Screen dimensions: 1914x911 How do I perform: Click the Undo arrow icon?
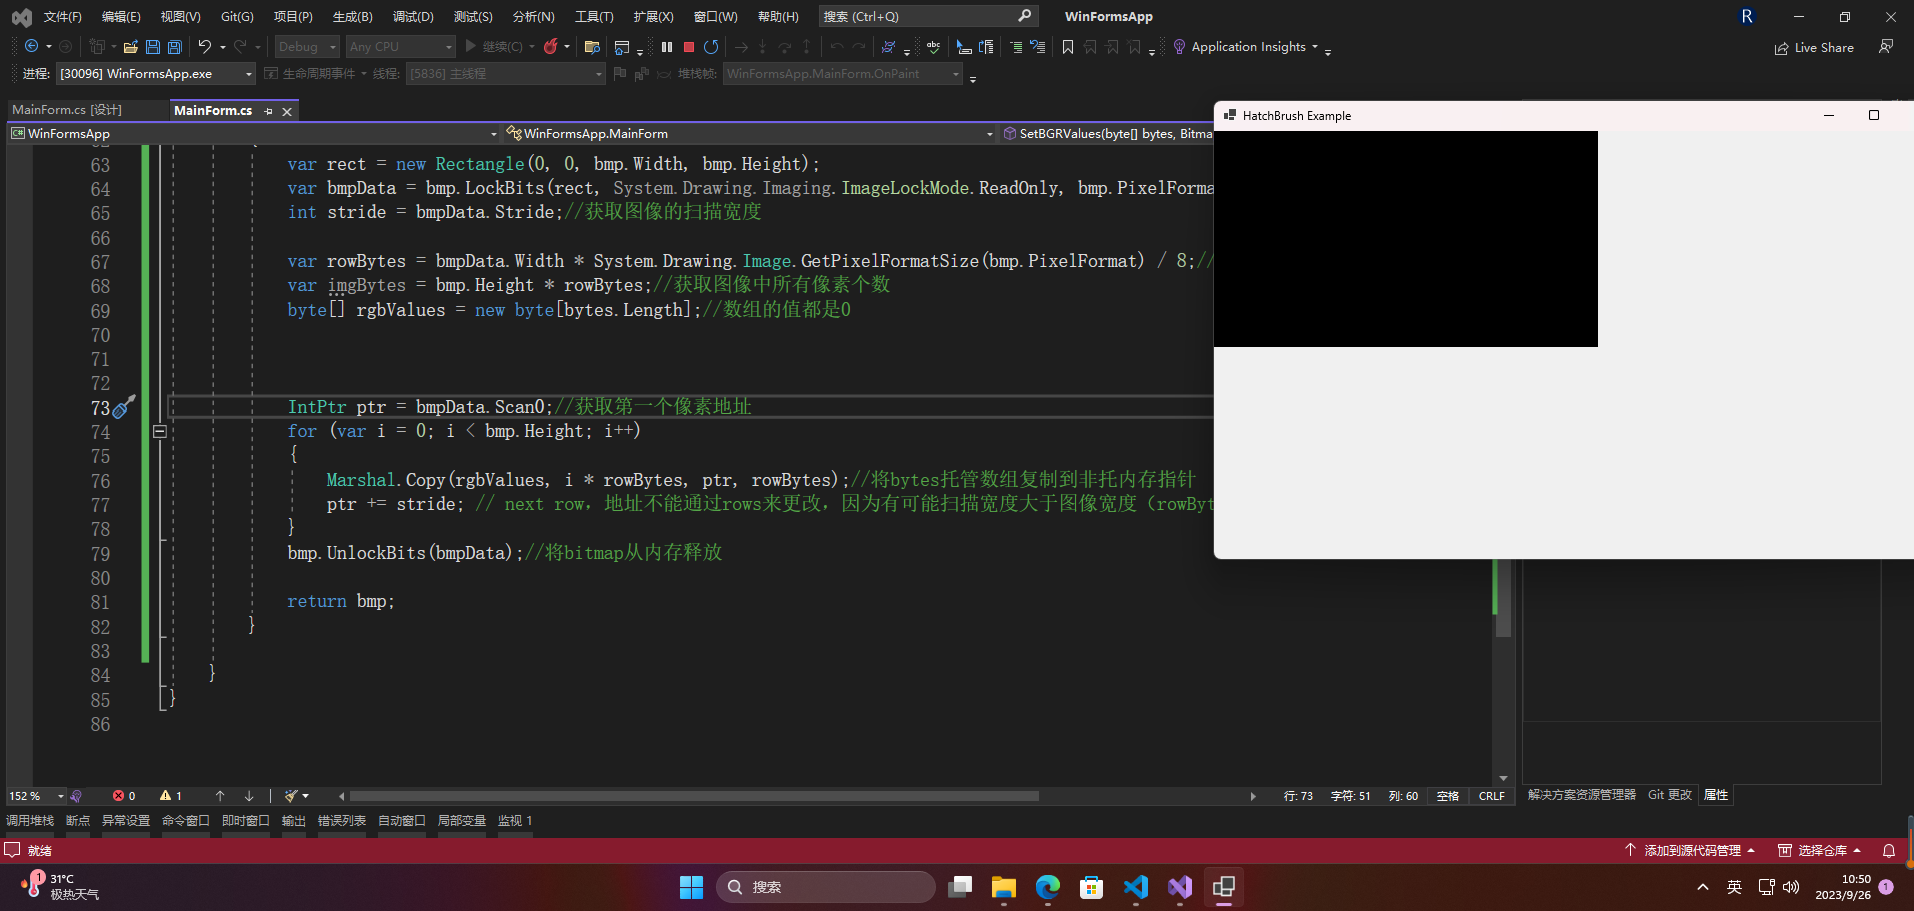tap(205, 47)
